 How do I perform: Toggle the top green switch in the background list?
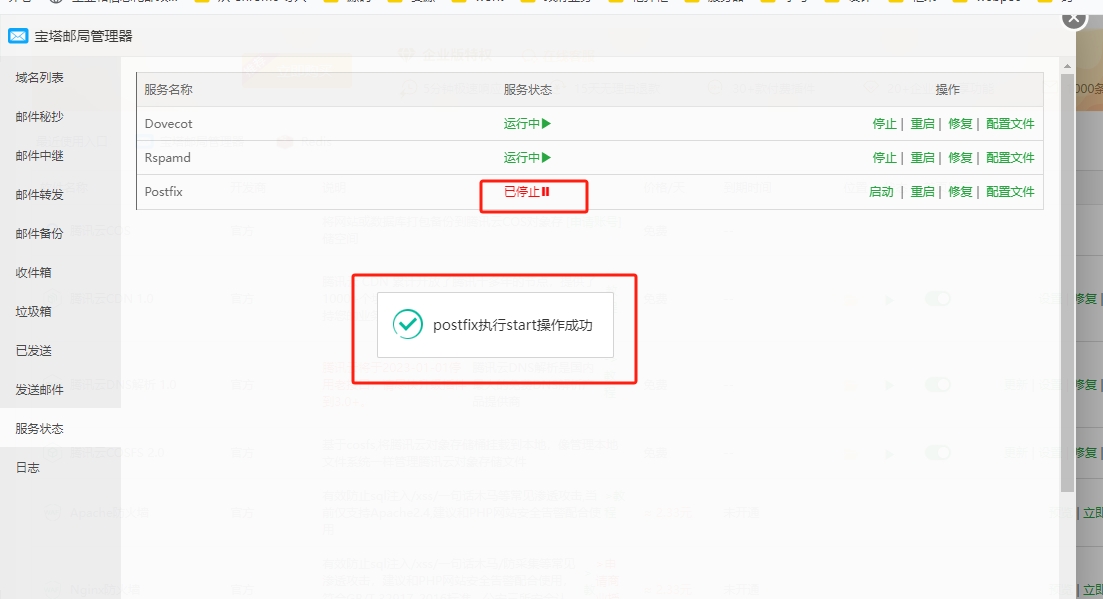point(938,298)
